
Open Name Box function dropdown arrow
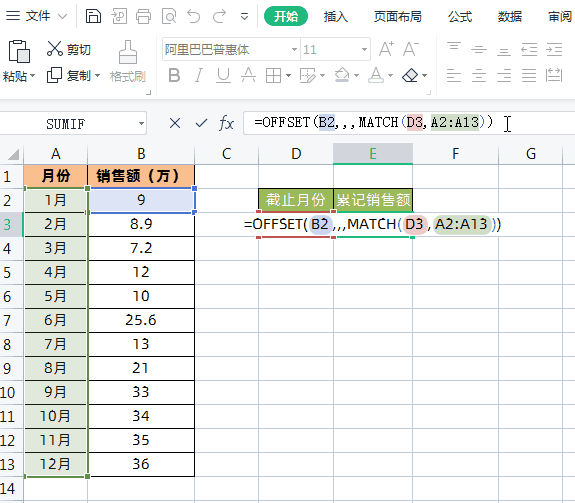click(x=141, y=124)
